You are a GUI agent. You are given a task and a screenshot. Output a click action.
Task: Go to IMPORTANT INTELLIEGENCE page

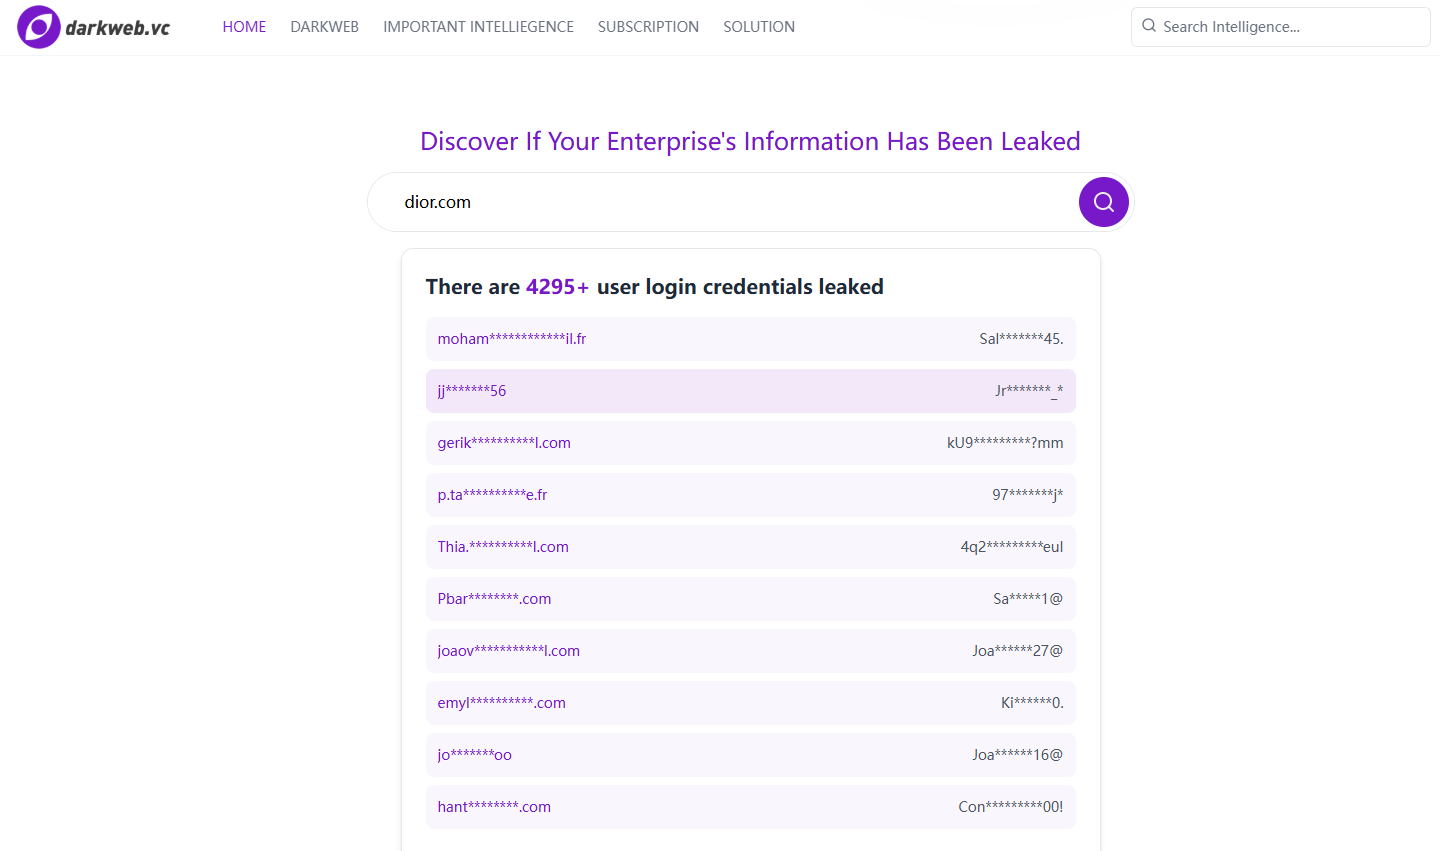pos(478,27)
